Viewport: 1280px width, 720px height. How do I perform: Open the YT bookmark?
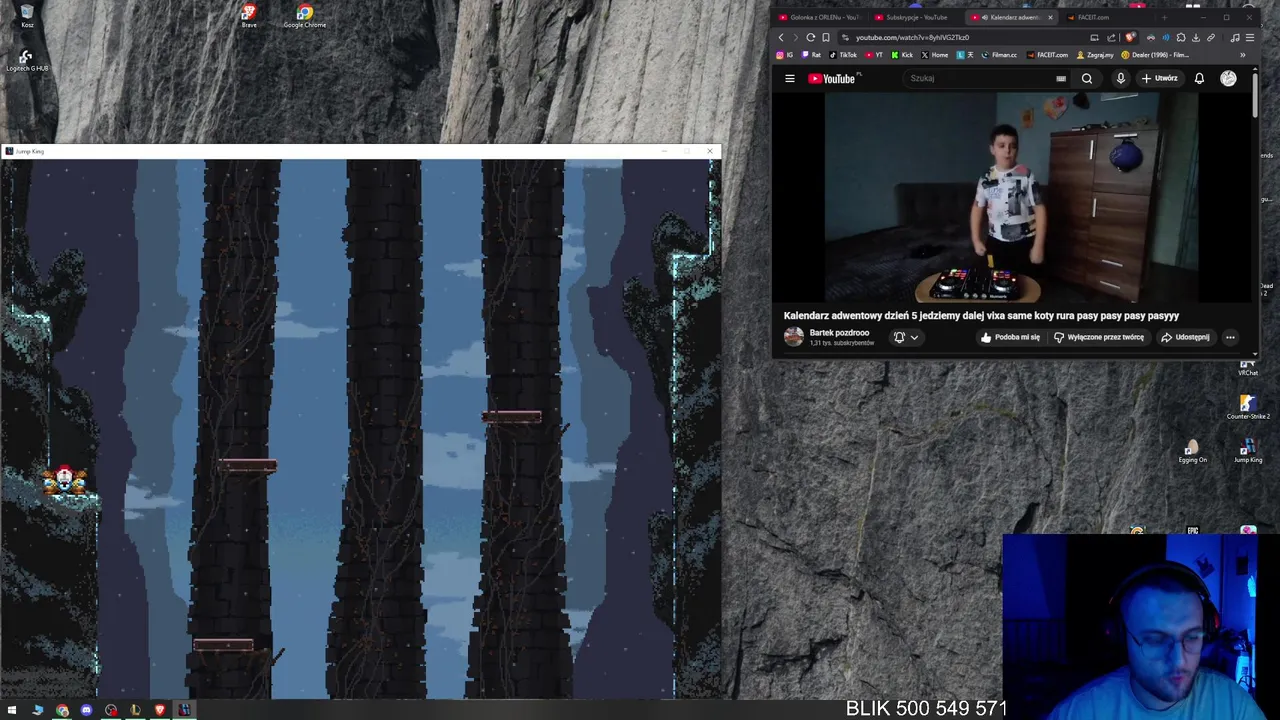click(874, 55)
